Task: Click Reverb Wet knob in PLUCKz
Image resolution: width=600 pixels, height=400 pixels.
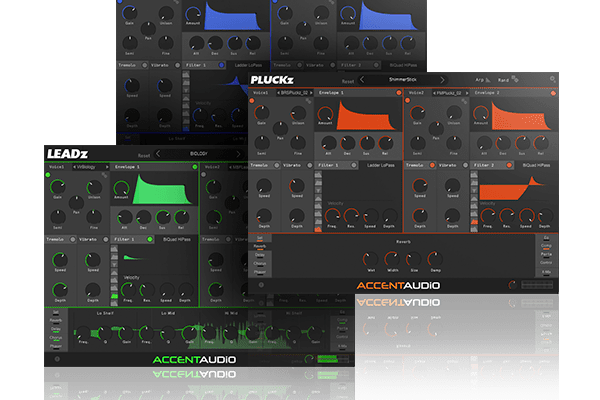Action: (370, 259)
